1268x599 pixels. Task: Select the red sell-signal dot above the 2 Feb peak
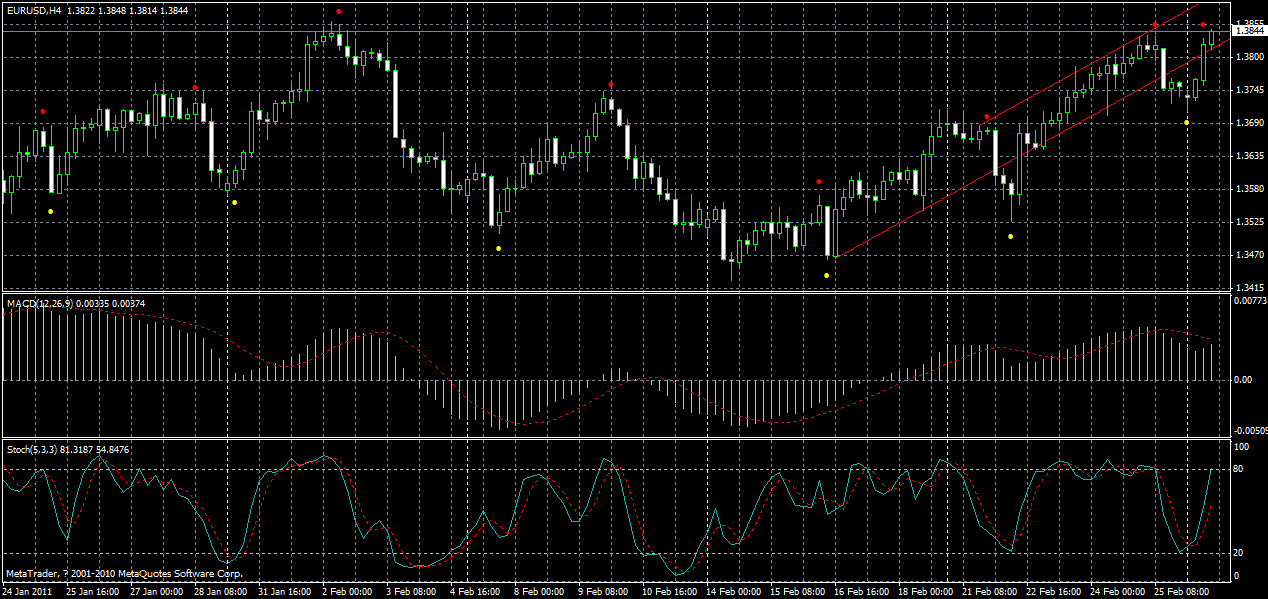tap(340, 12)
